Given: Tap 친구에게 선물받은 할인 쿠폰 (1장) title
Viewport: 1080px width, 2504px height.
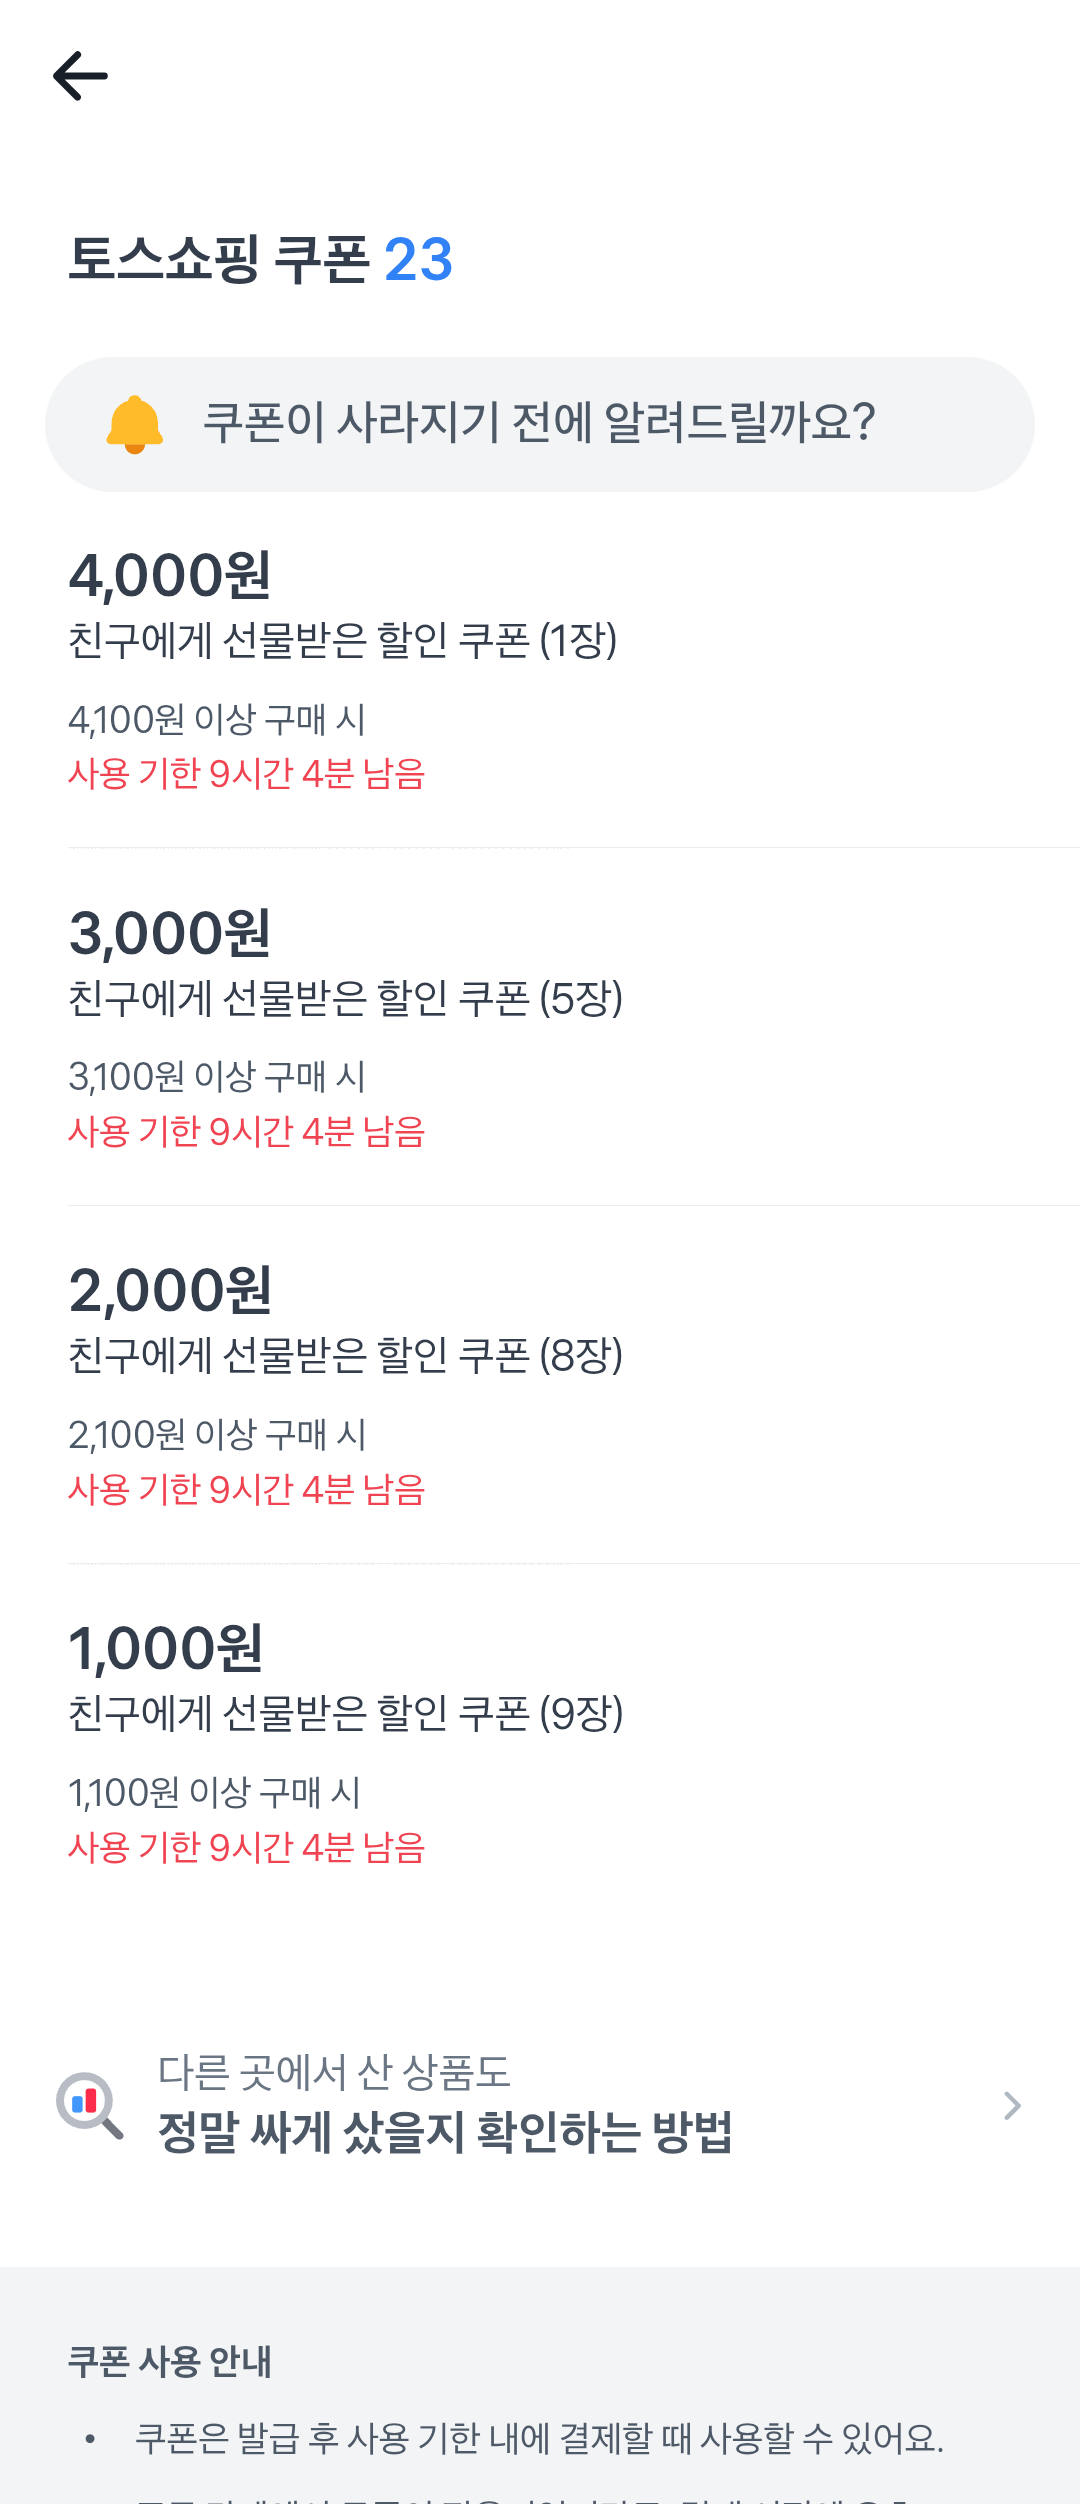Looking at the screenshot, I should point(342,640).
